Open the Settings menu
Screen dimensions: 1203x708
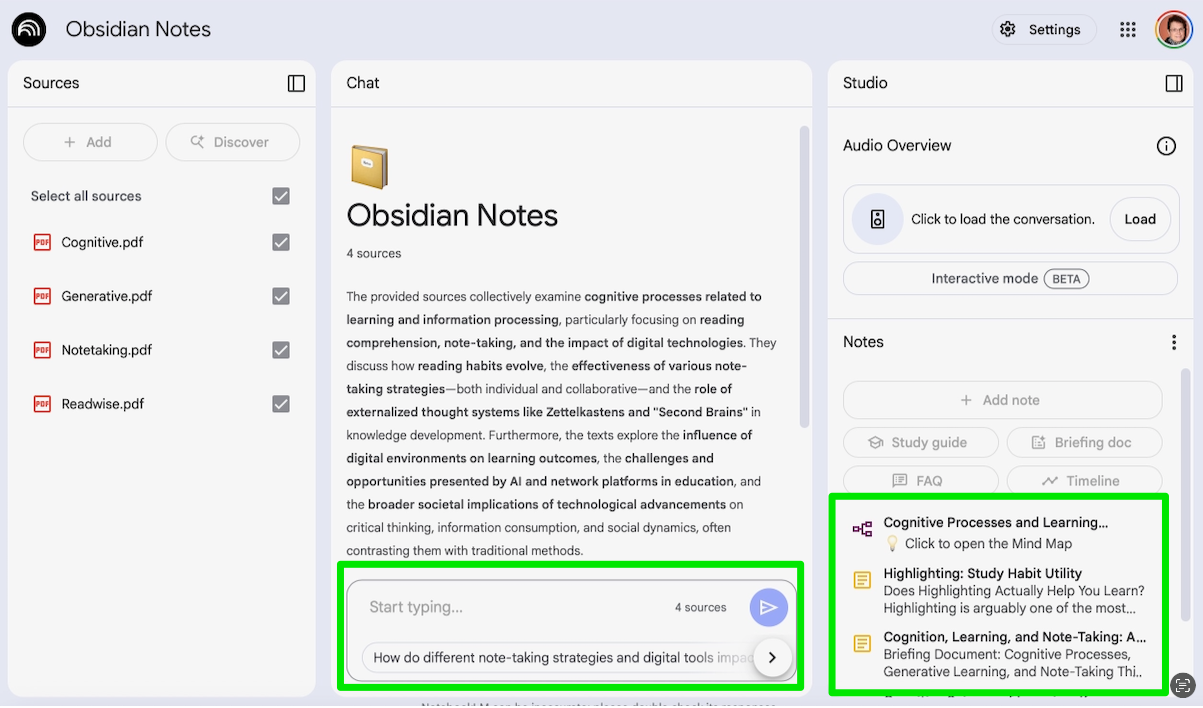pos(1043,30)
